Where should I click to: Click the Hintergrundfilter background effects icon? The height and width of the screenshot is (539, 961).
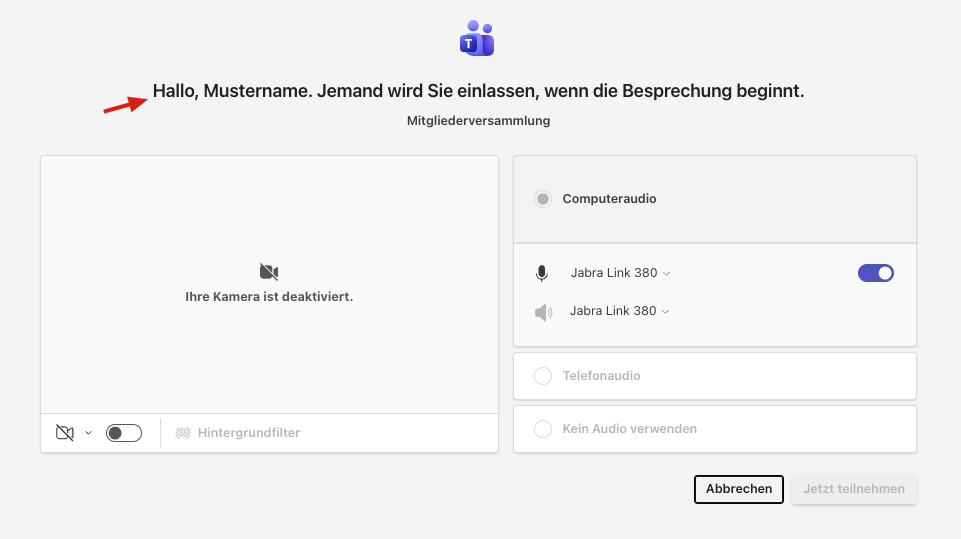[183, 433]
